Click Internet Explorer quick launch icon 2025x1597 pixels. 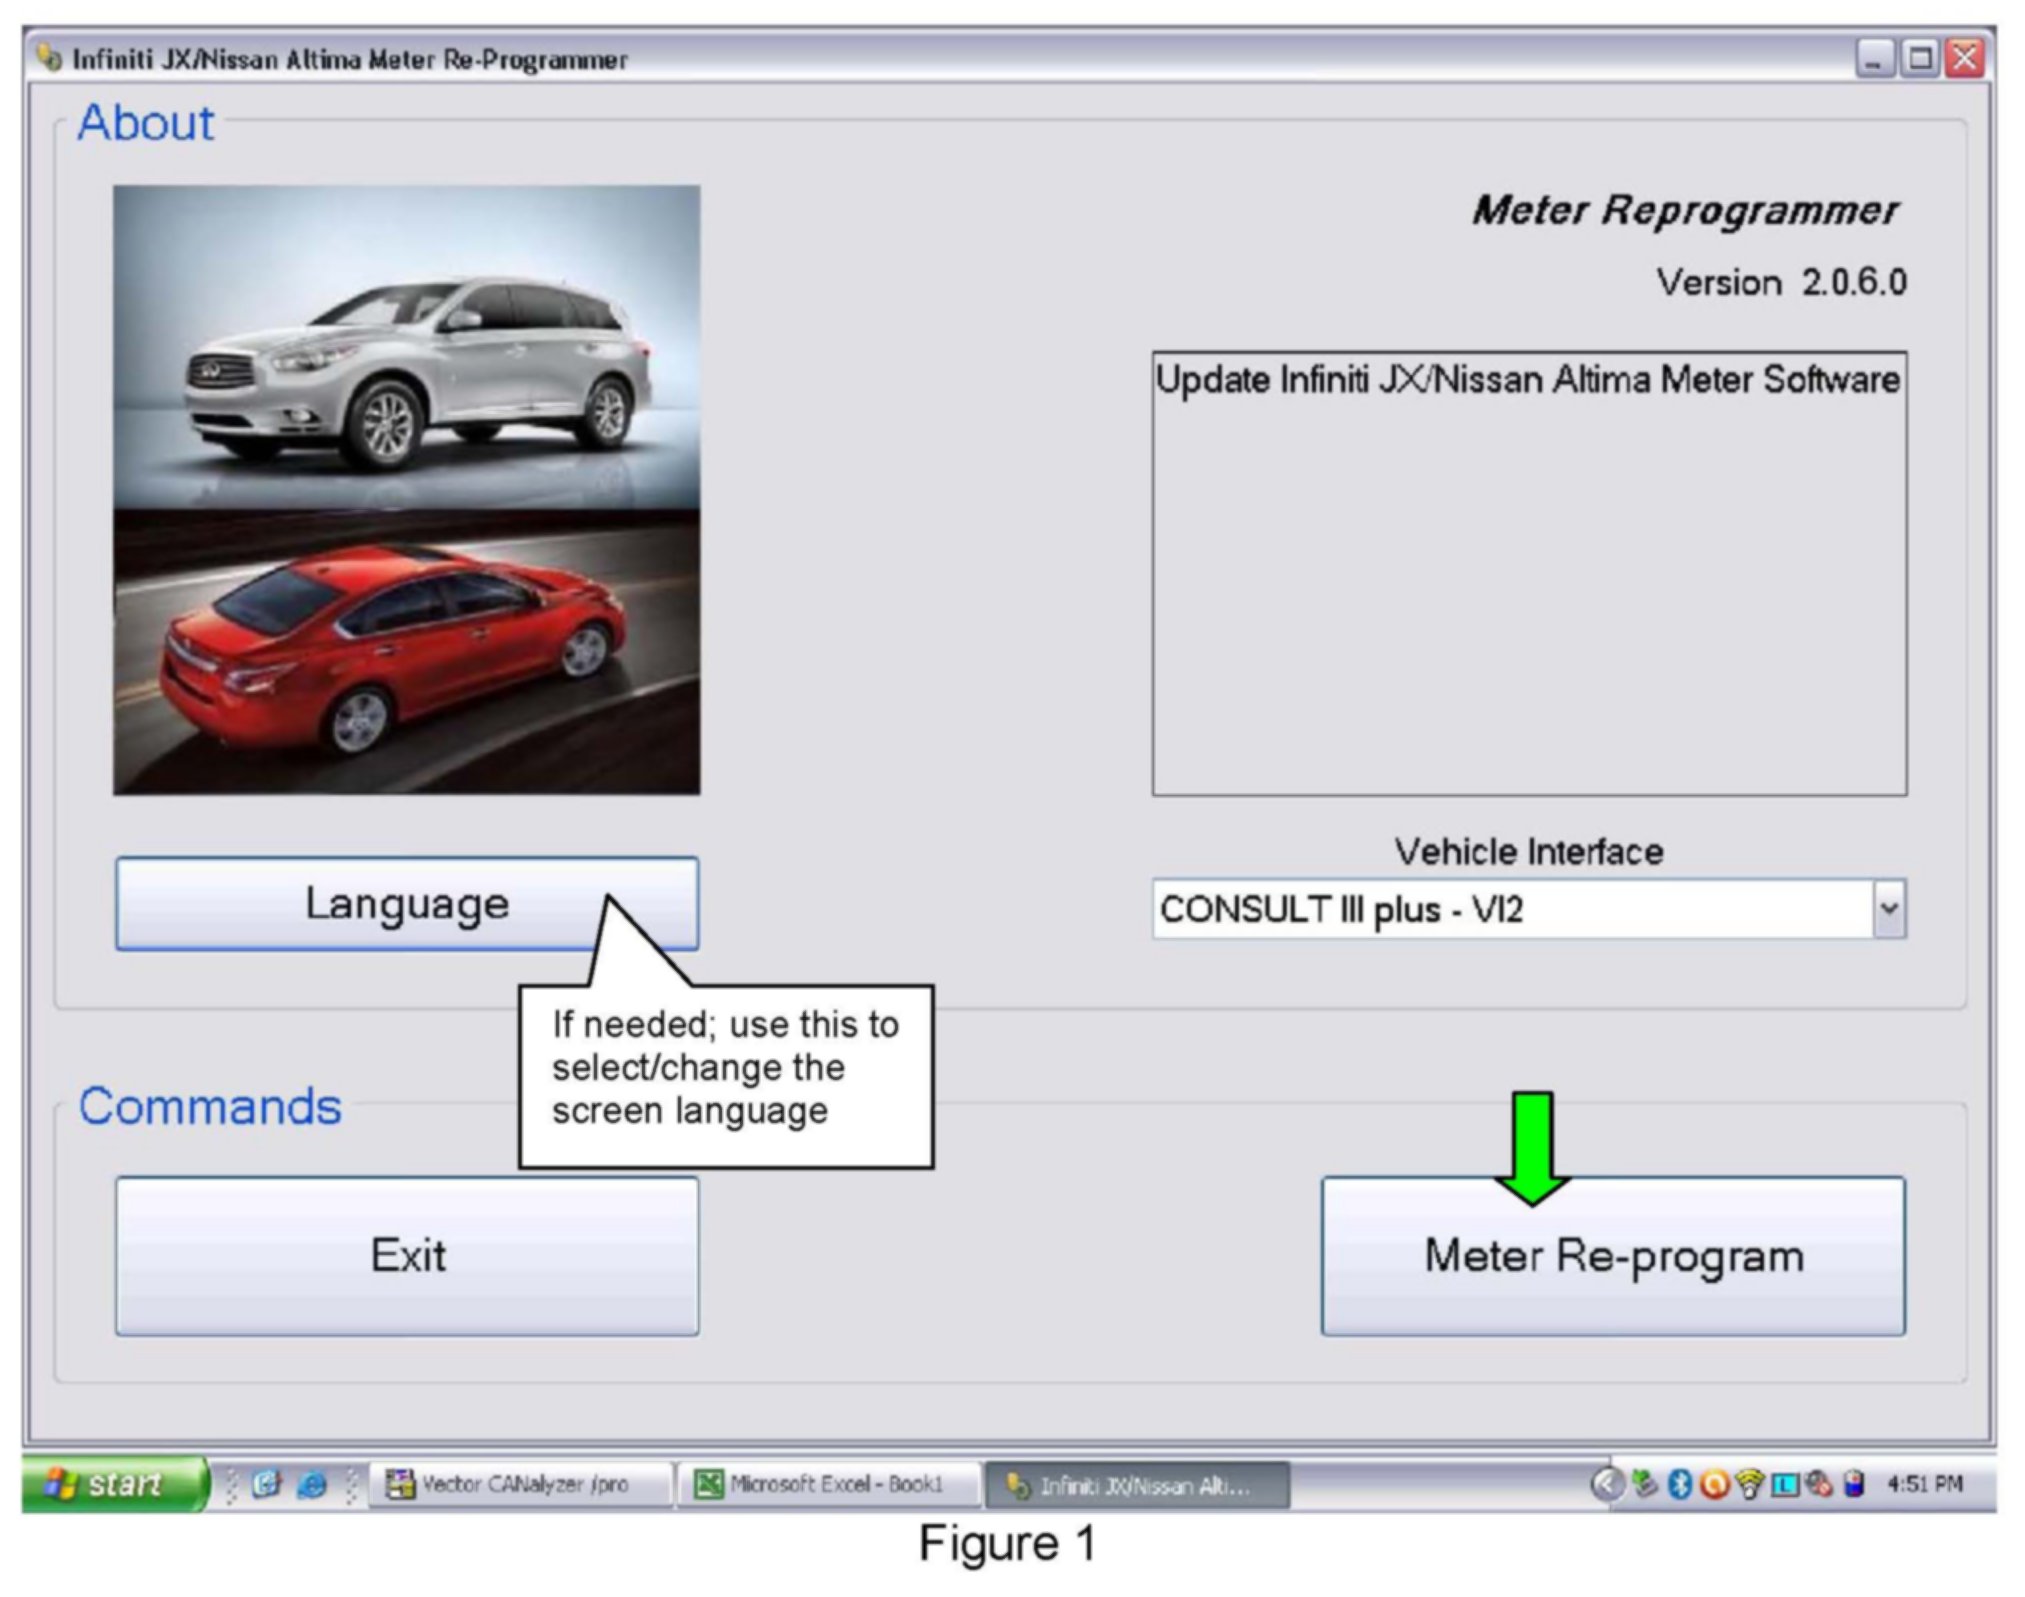[312, 1484]
